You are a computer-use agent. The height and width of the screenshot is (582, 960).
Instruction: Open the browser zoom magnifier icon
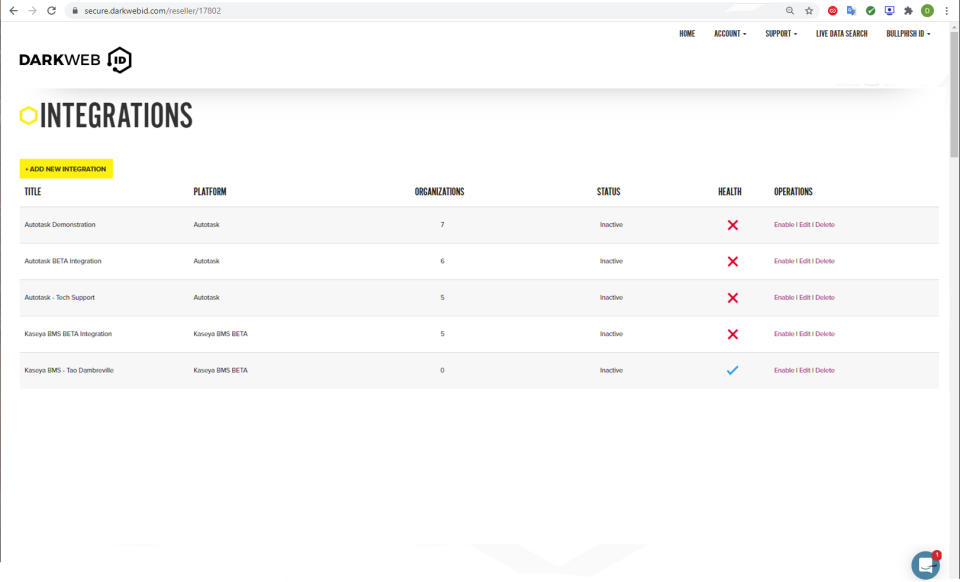[790, 10]
